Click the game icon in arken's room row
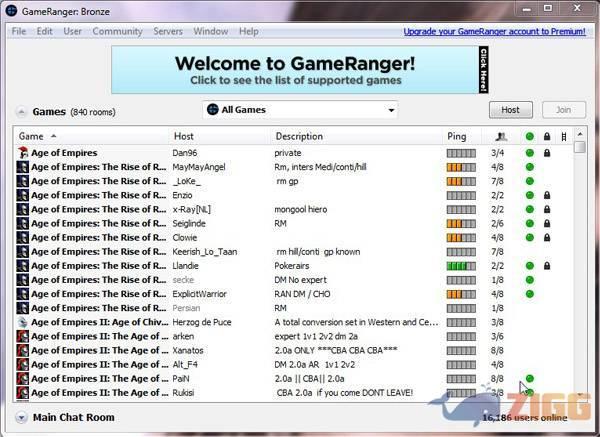Image resolution: width=600 pixels, height=437 pixels. point(22,337)
